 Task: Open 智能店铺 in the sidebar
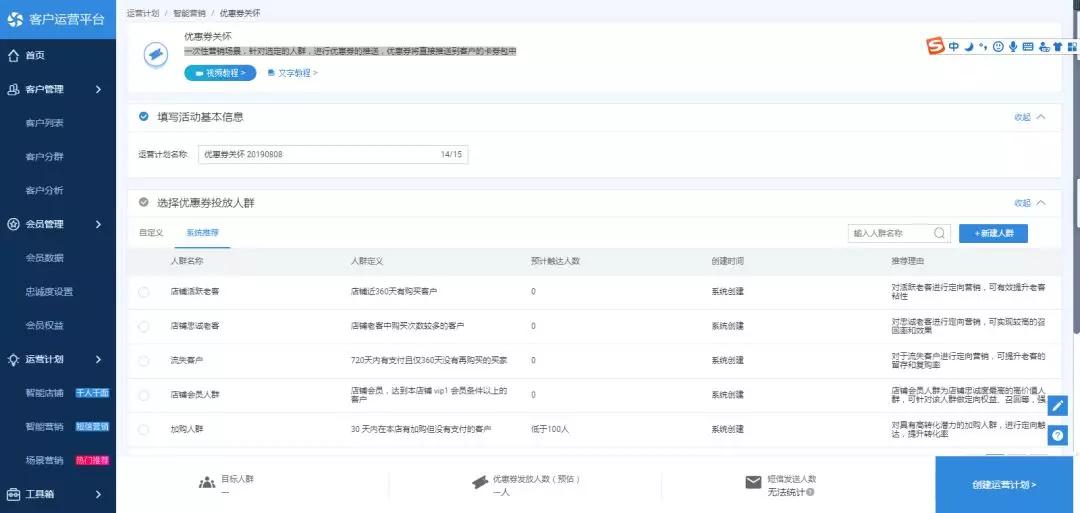(x=45, y=394)
